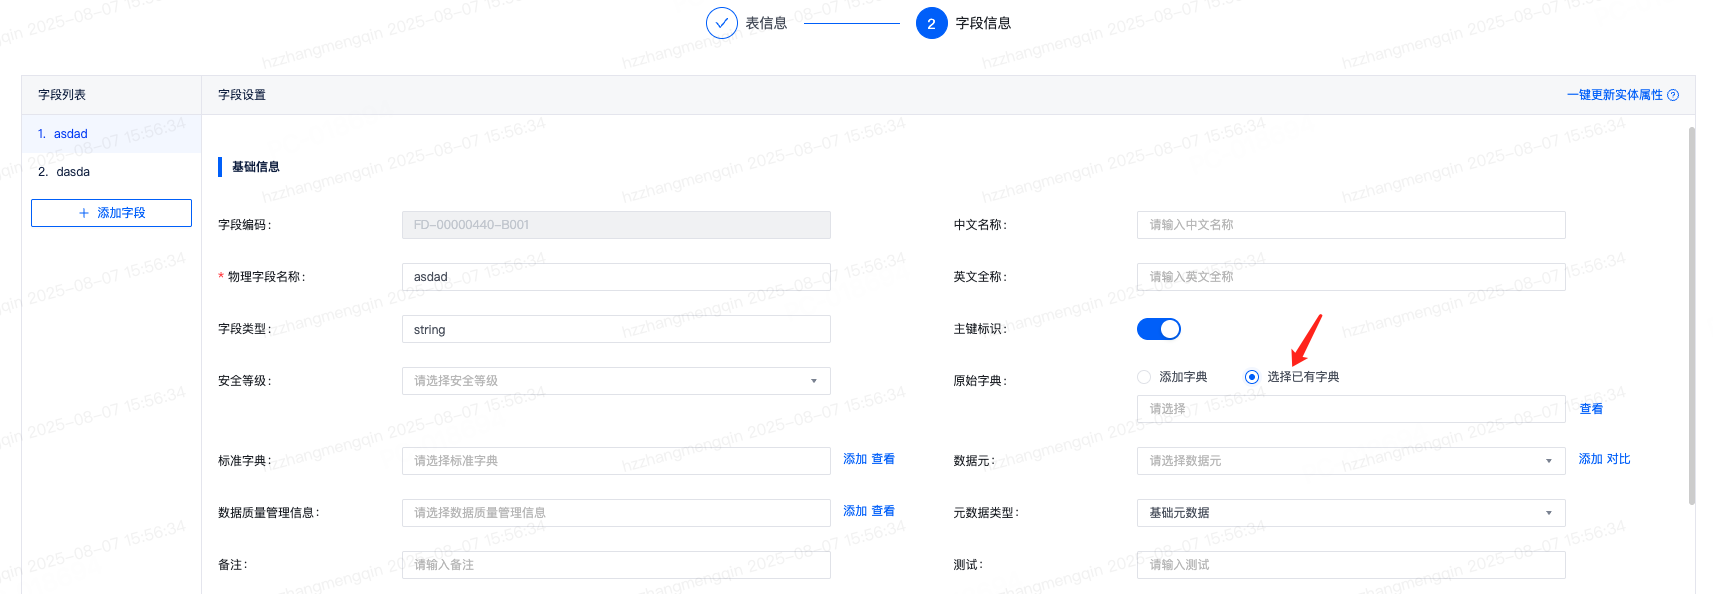This screenshot has width=1713, height=594.
Task: Click the help icon beside 一键更新实体属性
Action: (1673, 95)
